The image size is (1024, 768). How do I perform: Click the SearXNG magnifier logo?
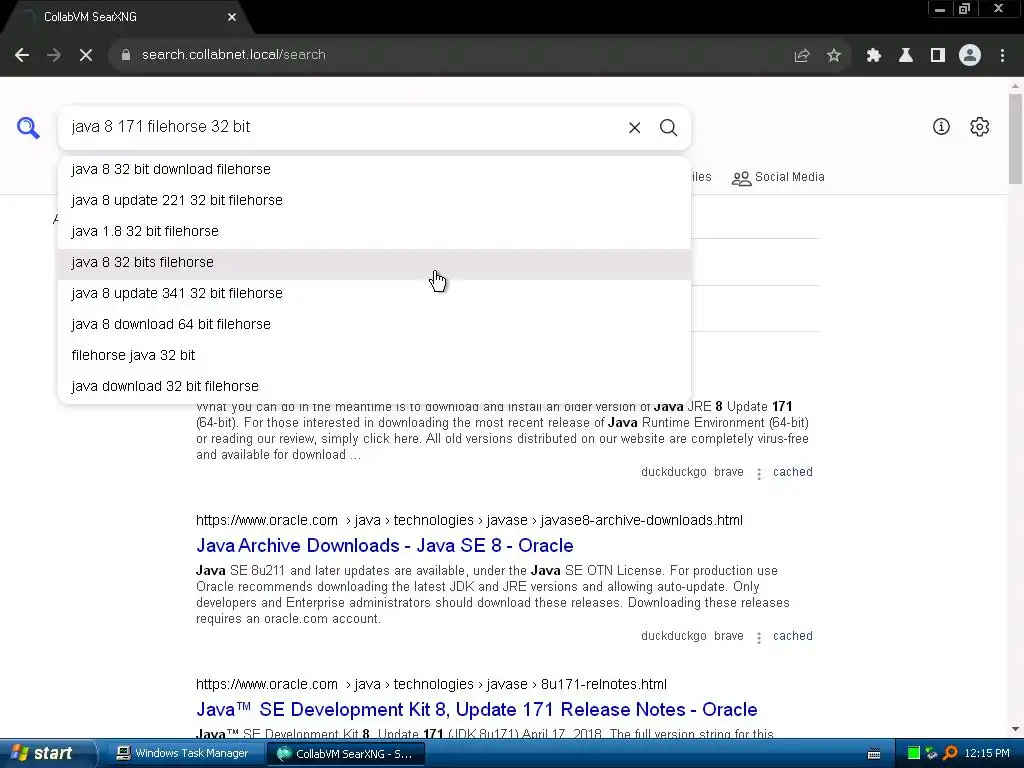[x=28, y=127]
